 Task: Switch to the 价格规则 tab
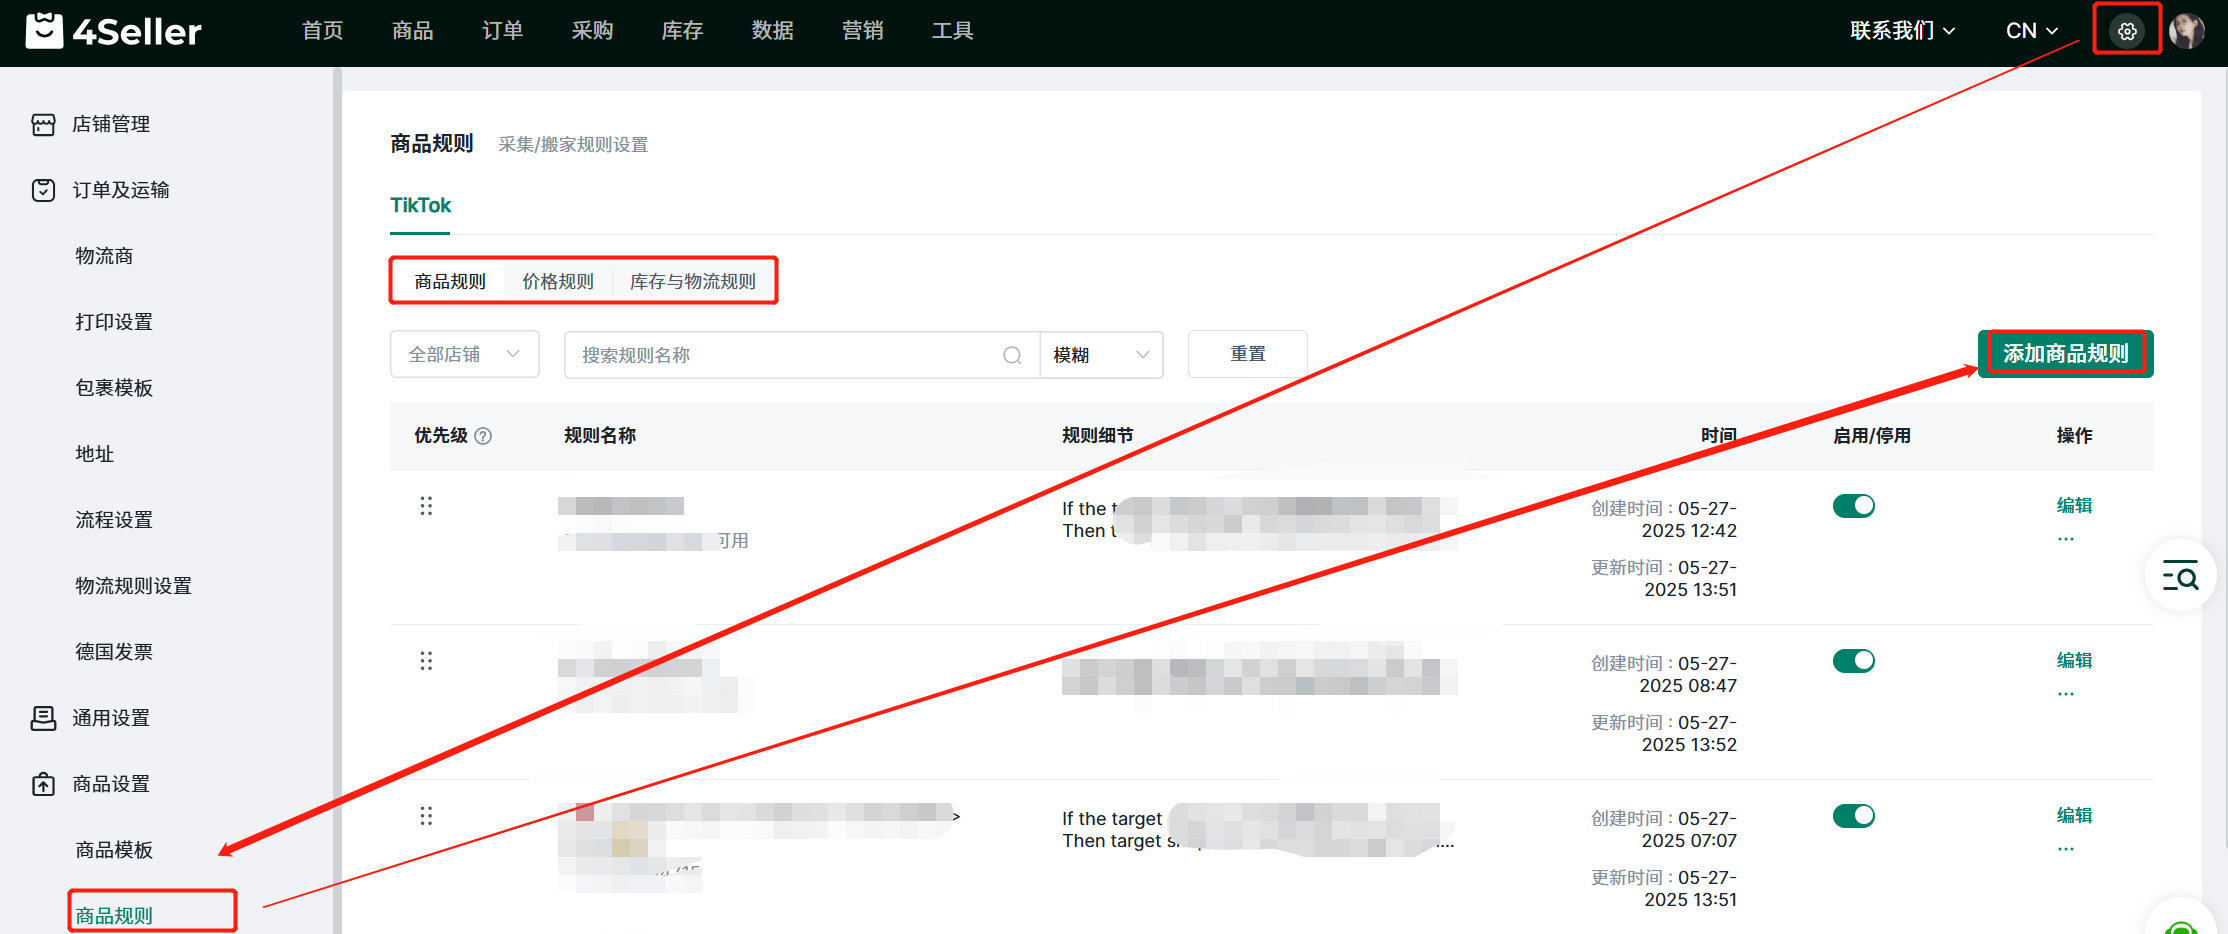click(557, 282)
